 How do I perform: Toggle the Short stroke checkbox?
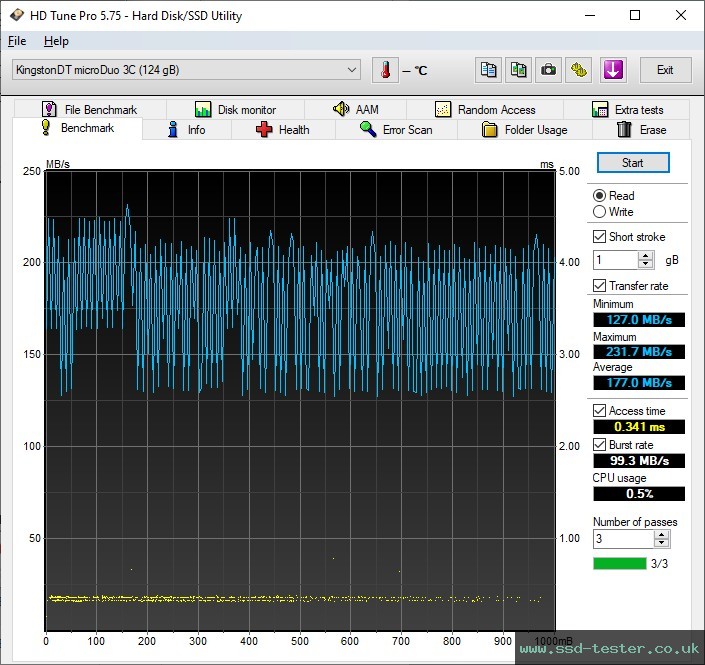pyautogui.click(x=599, y=237)
